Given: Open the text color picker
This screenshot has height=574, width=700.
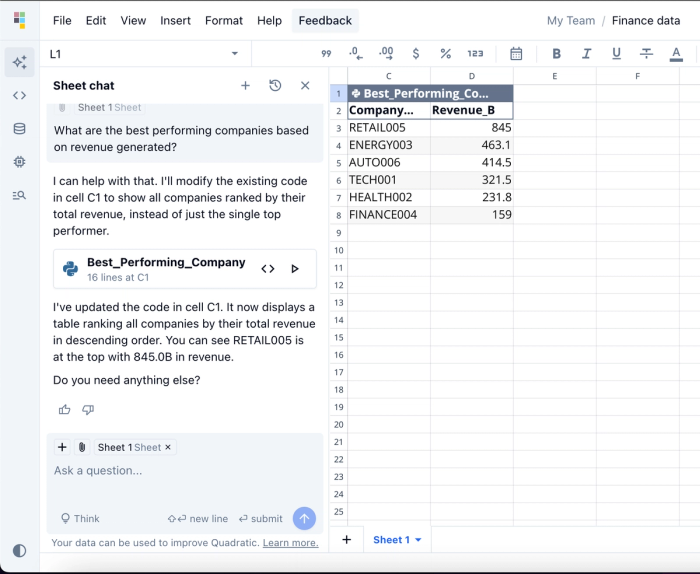Looking at the screenshot, I should pyautogui.click(x=676, y=54).
